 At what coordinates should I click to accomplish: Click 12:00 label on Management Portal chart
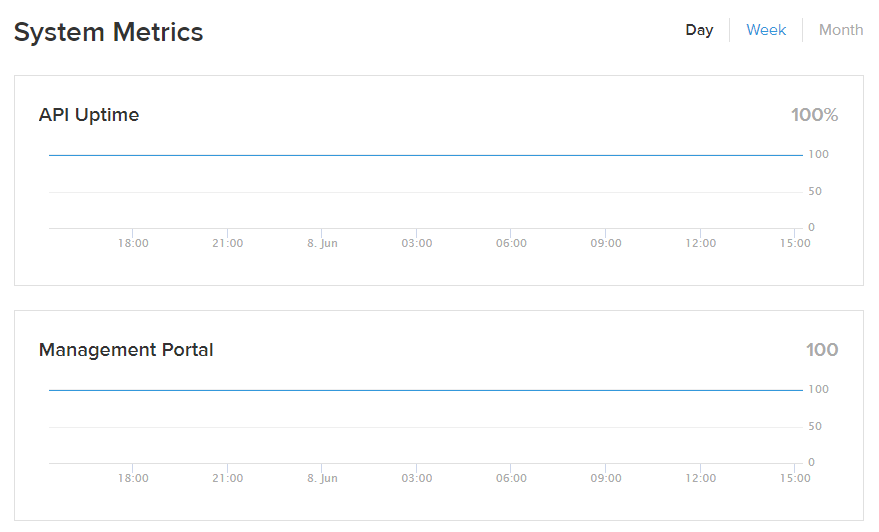(x=701, y=478)
